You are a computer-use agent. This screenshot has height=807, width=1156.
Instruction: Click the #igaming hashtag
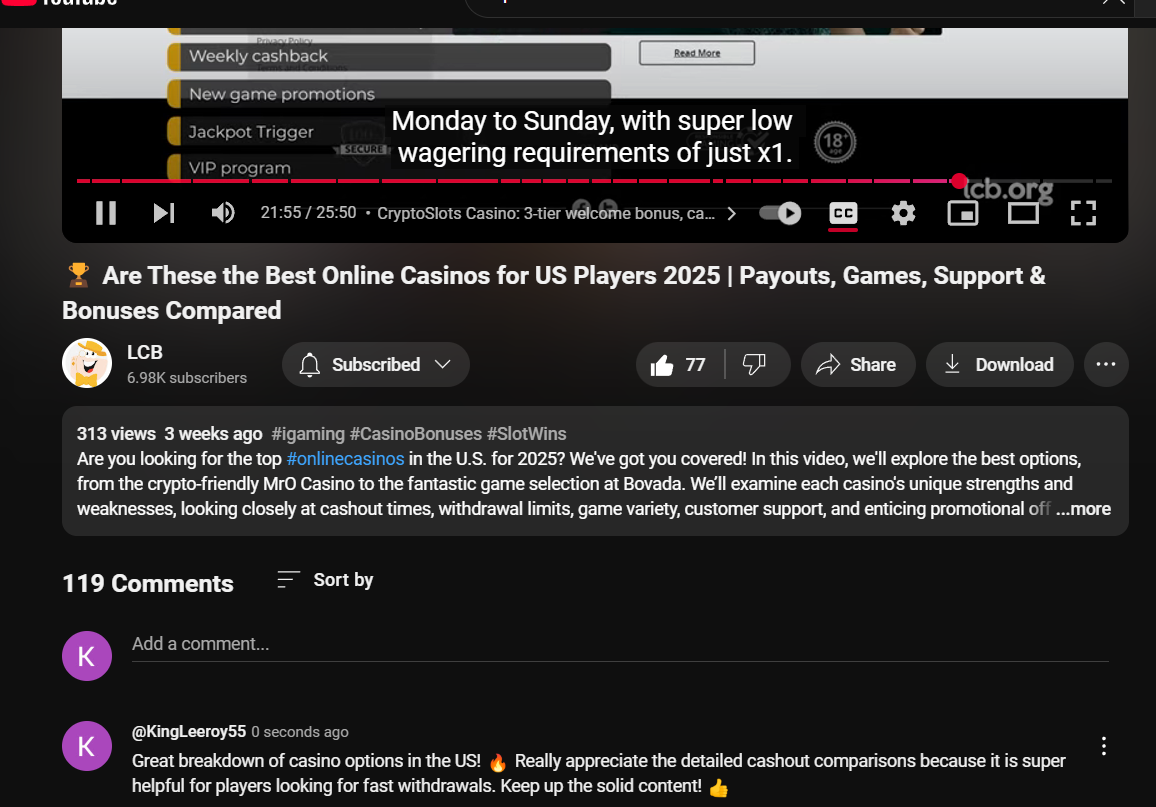pyautogui.click(x=308, y=434)
